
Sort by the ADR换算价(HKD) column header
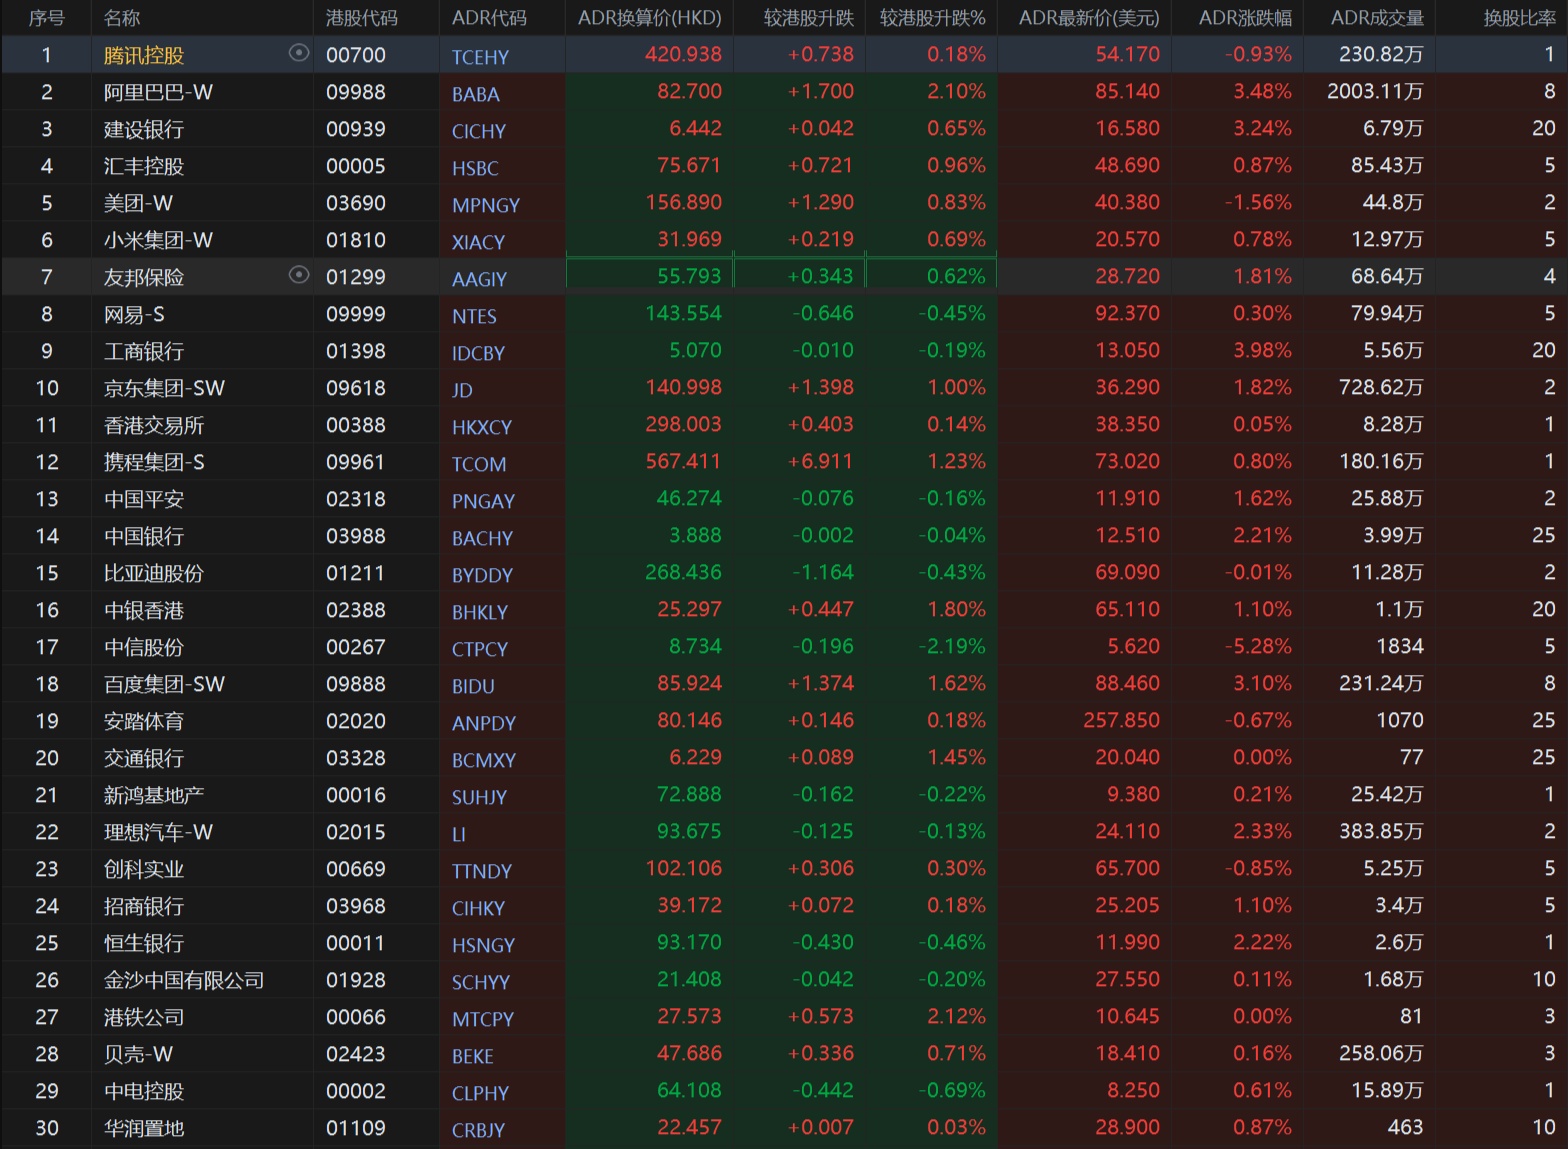click(x=649, y=18)
